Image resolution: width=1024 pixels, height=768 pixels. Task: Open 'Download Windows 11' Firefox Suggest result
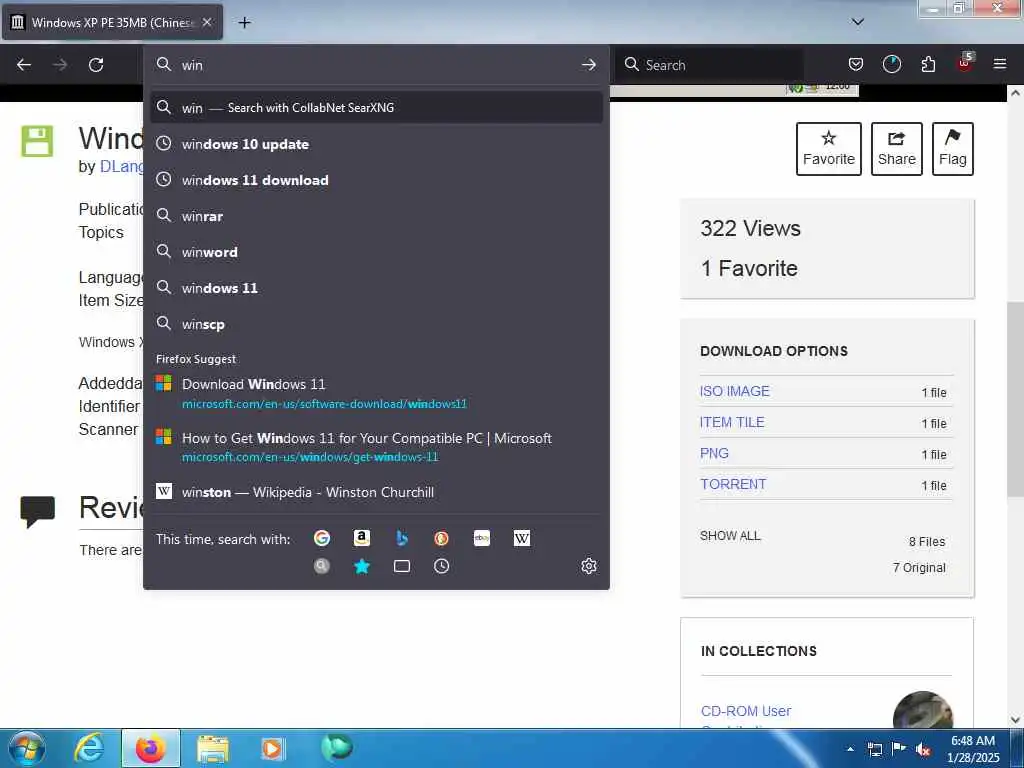tap(376, 393)
